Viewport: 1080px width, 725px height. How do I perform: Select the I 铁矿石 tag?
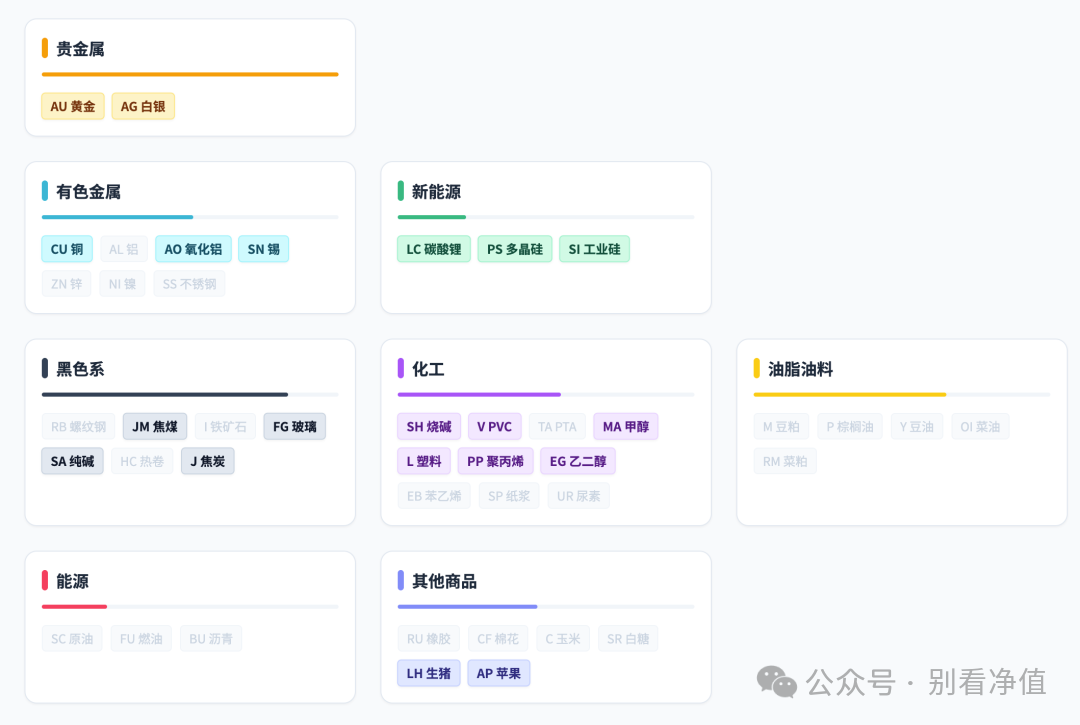click(225, 425)
